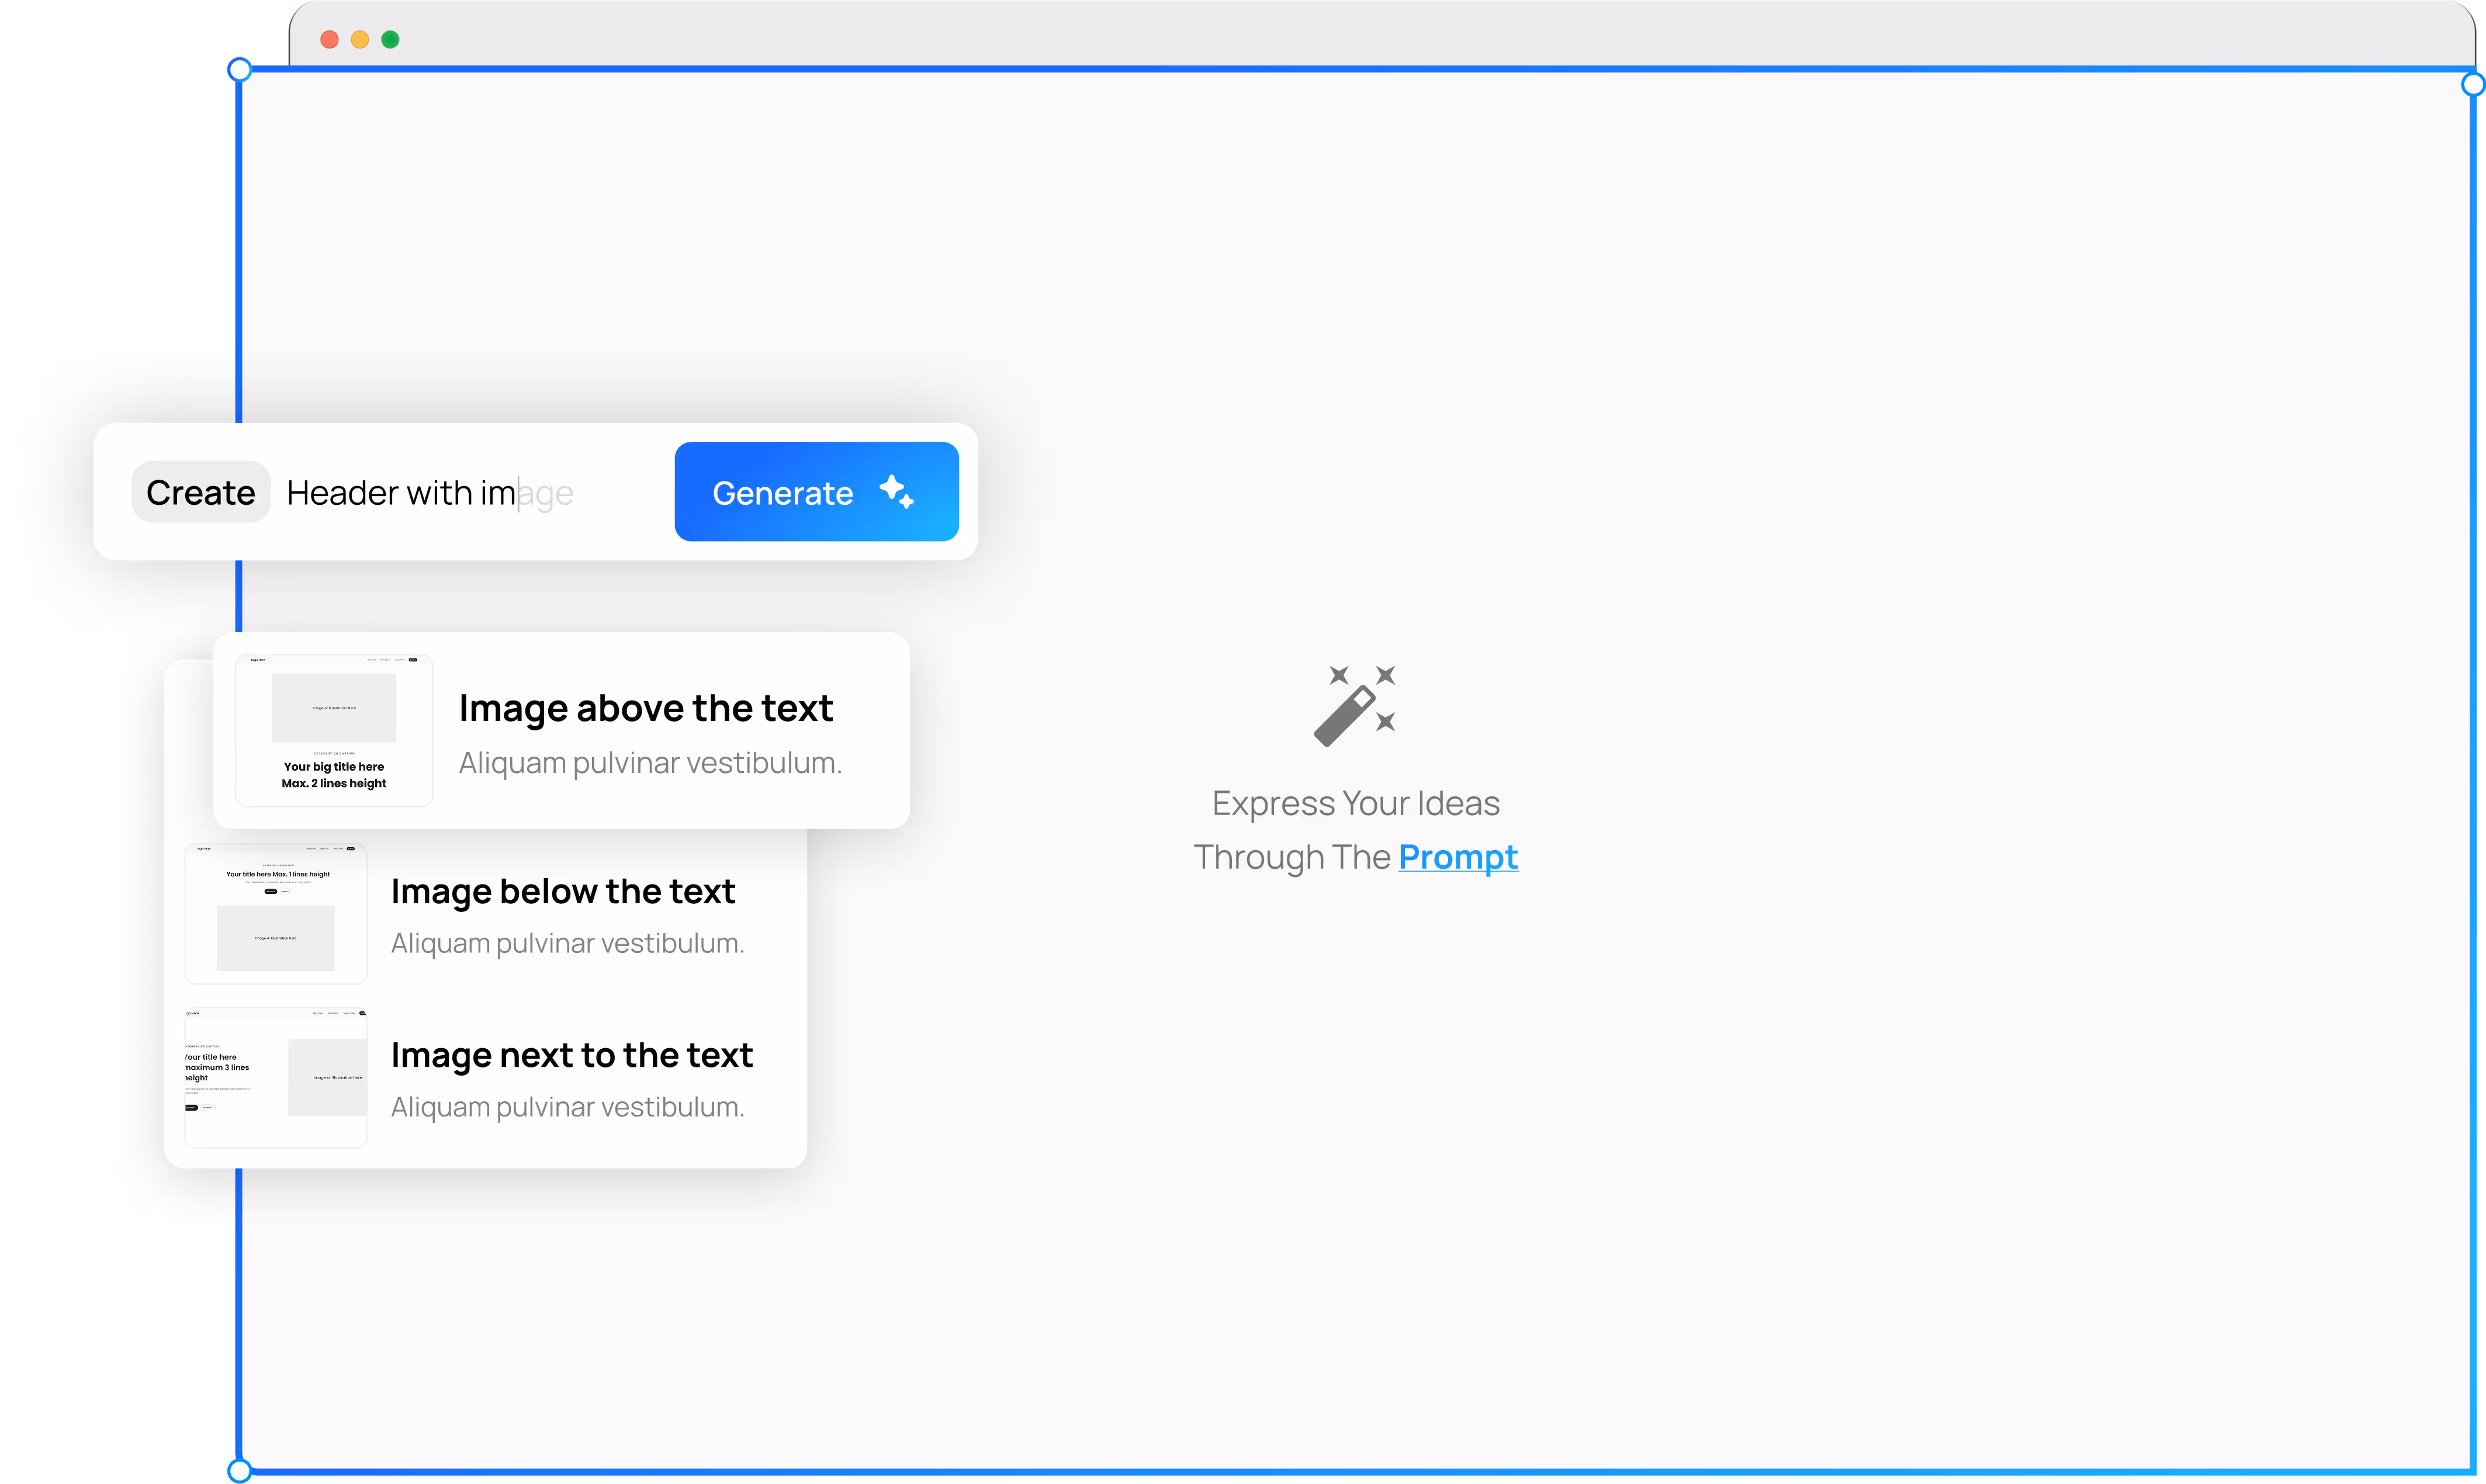Click subtitle under 'Image above the text'
This screenshot has height=1484, width=2486.
click(650, 763)
